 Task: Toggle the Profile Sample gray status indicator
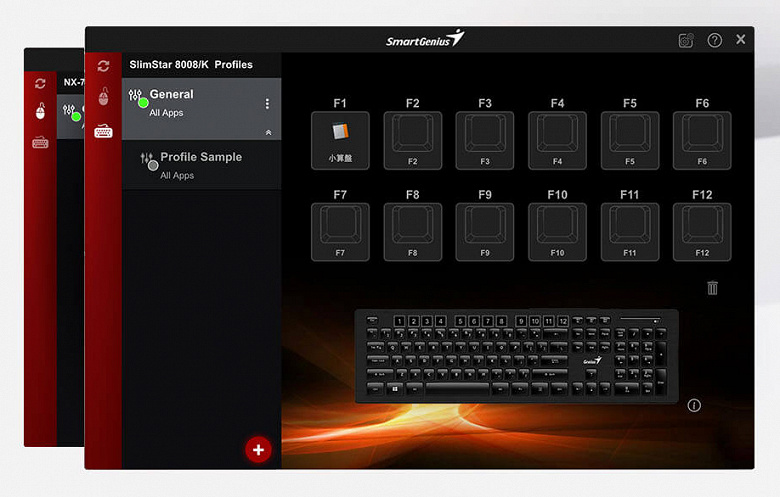click(x=153, y=166)
